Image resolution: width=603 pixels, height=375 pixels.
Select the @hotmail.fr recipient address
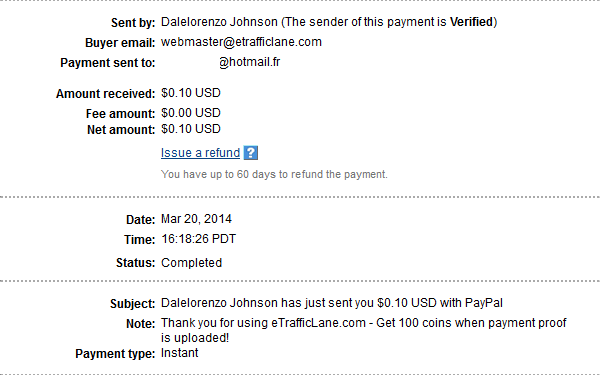point(250,62)
